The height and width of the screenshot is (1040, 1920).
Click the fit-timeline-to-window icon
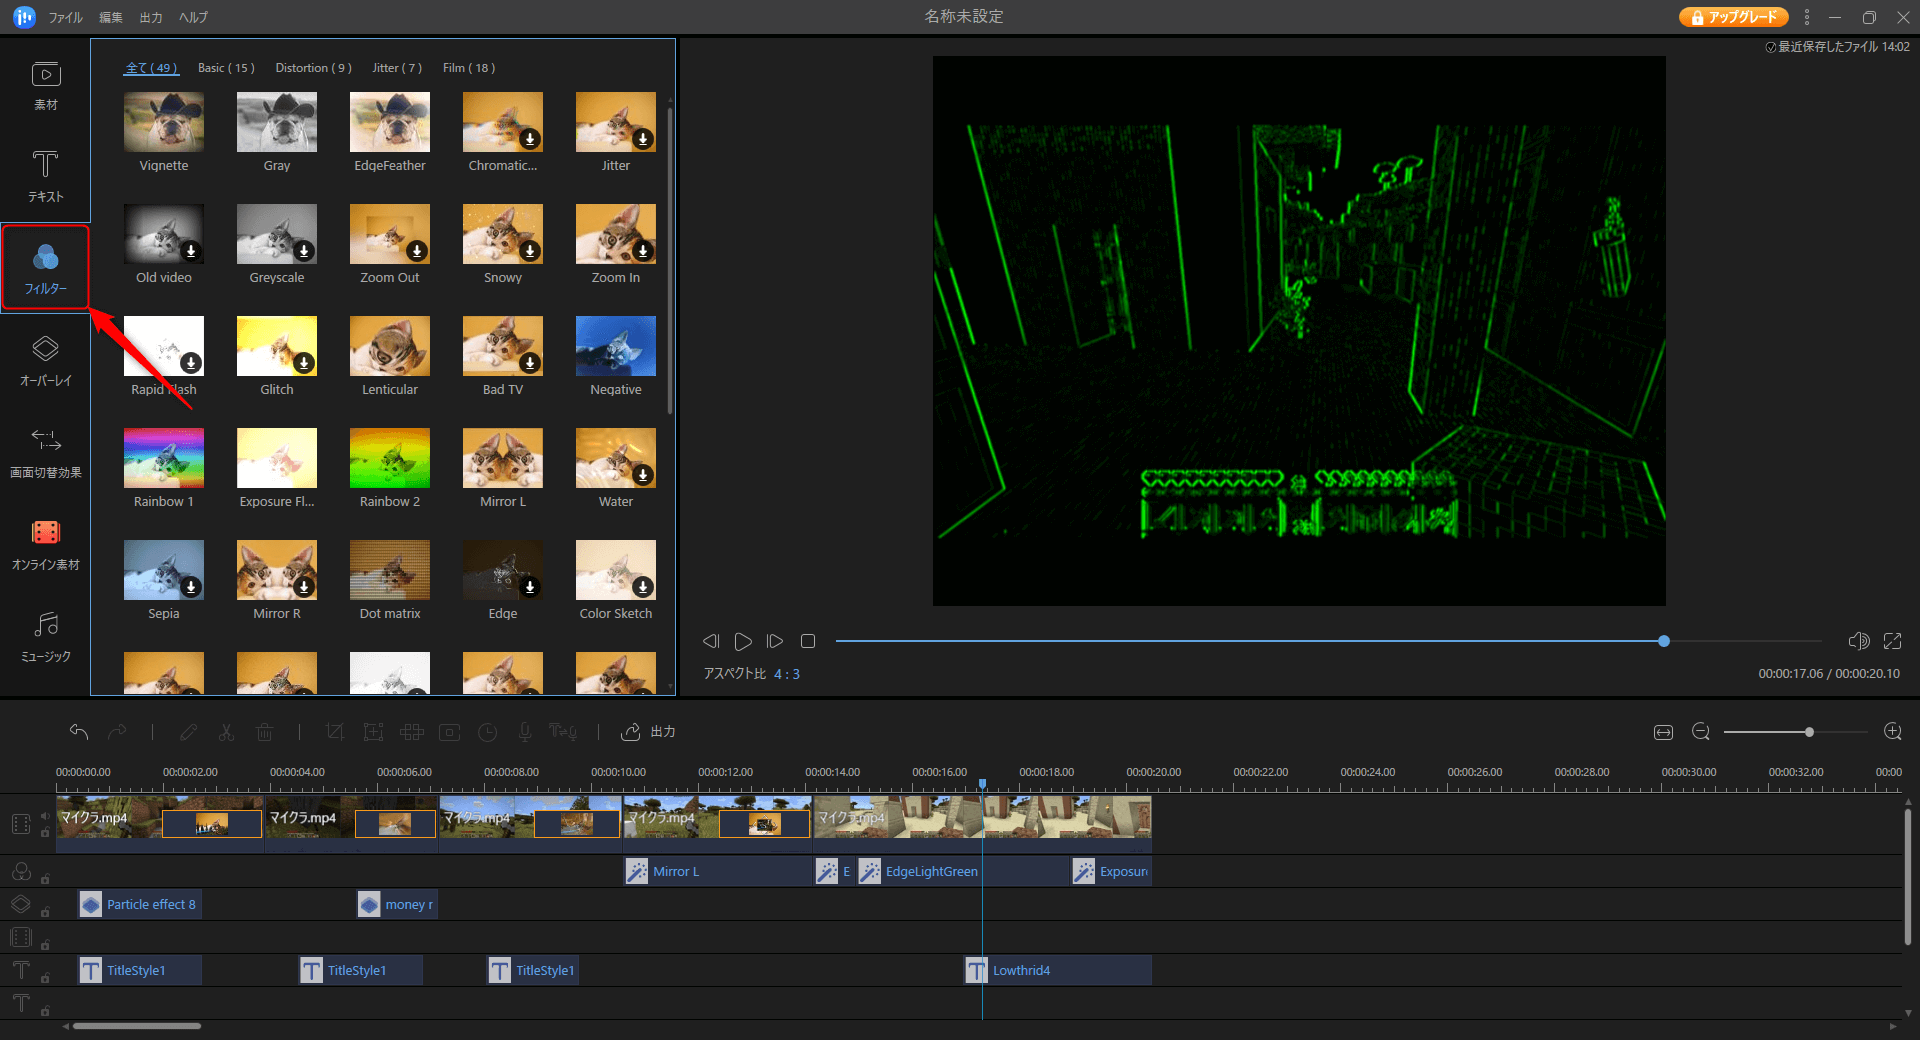coord(1663,732)
